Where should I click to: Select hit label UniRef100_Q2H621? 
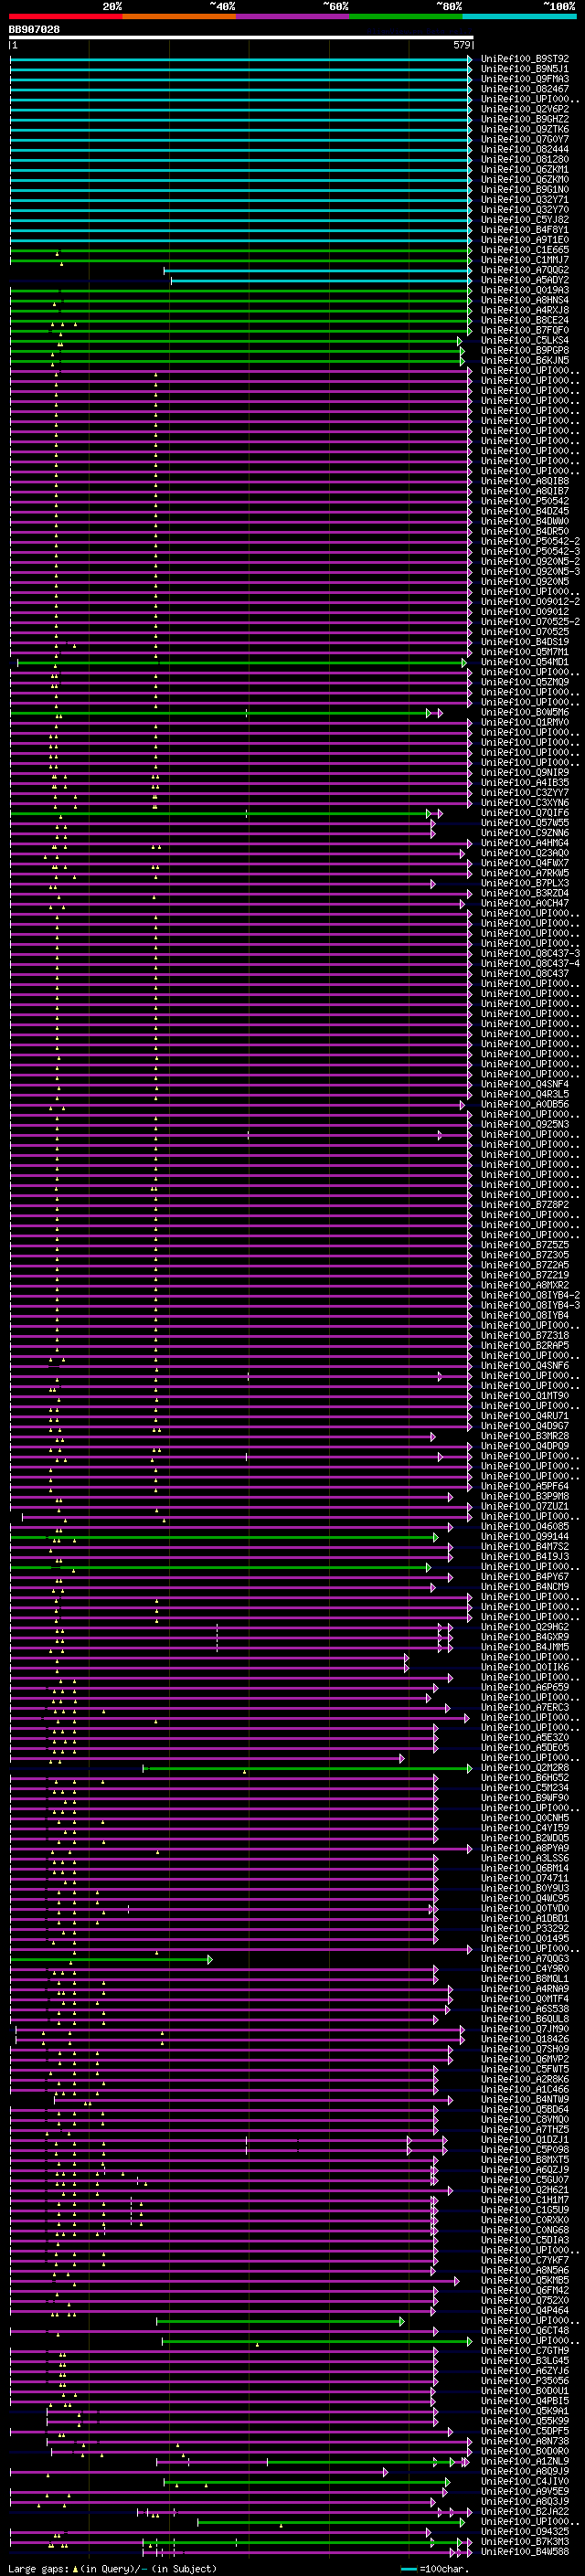[x=525, y=2190]
